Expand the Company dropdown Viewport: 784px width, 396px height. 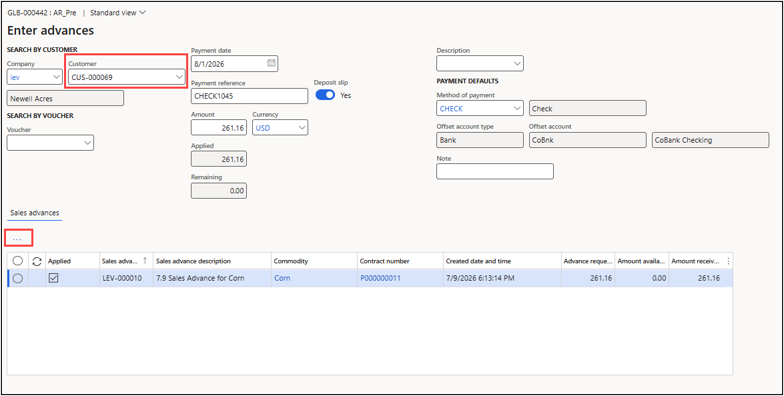tap(56, 77)
